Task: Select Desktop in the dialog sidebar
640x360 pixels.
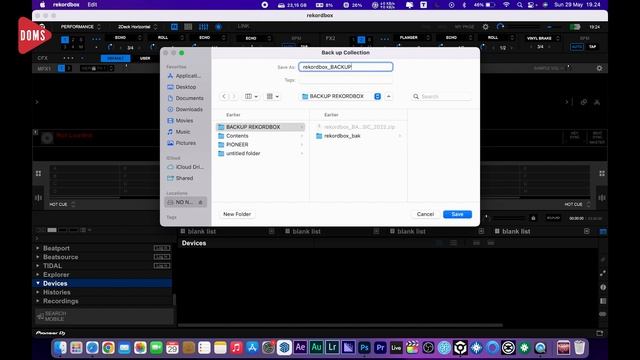Action: (x=182, y=87)
